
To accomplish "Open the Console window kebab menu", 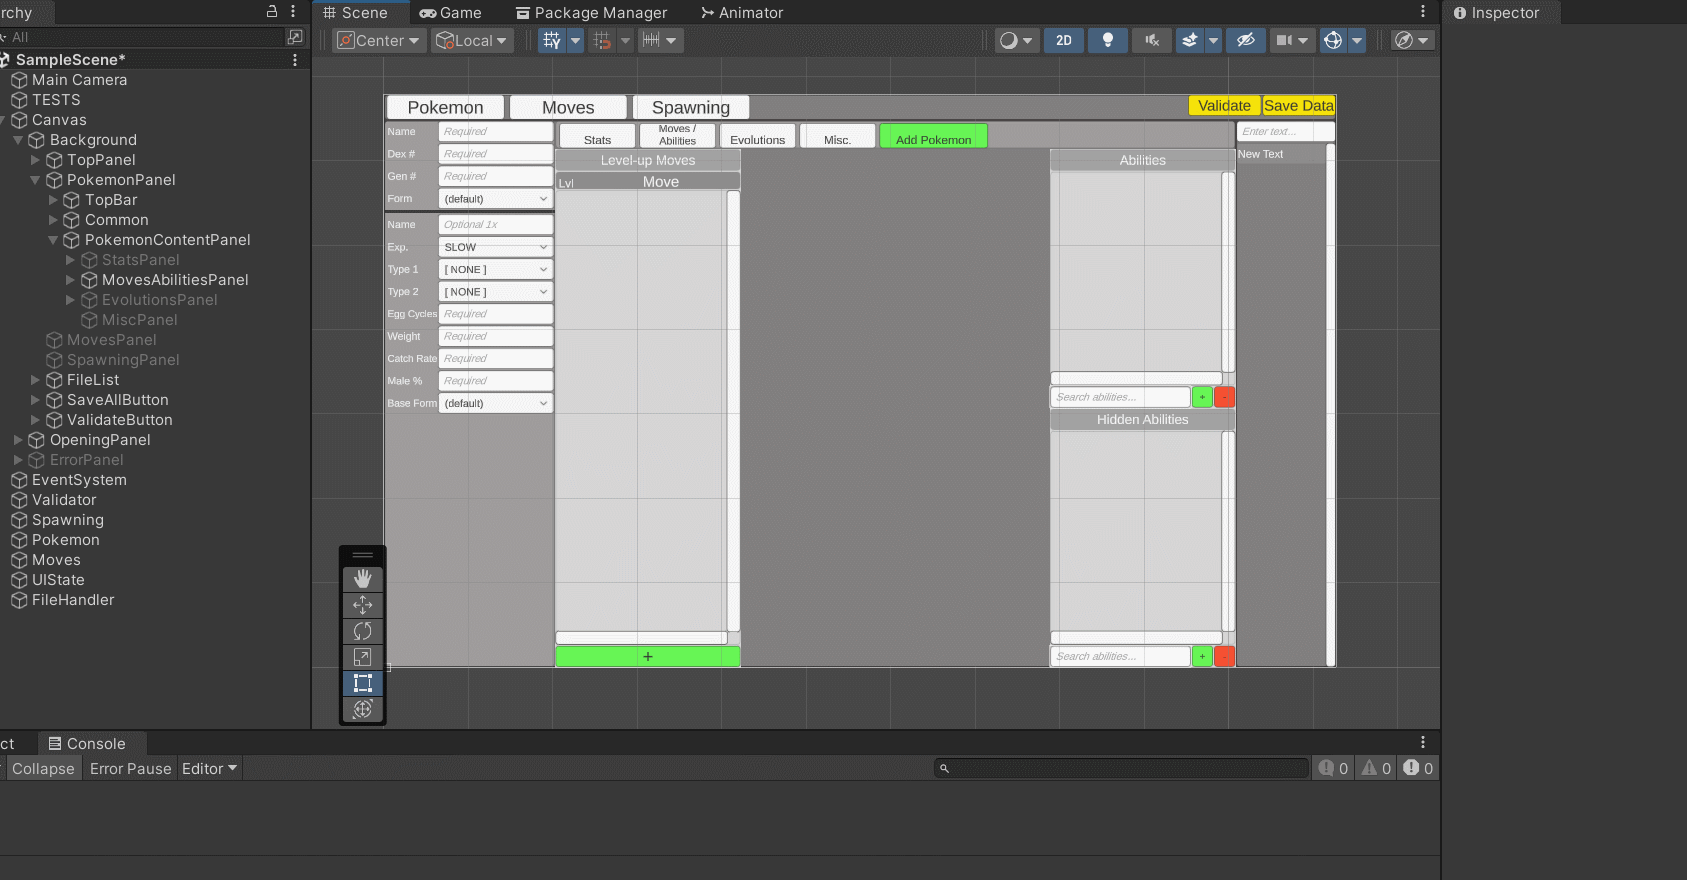I will tap(1423, 742).
